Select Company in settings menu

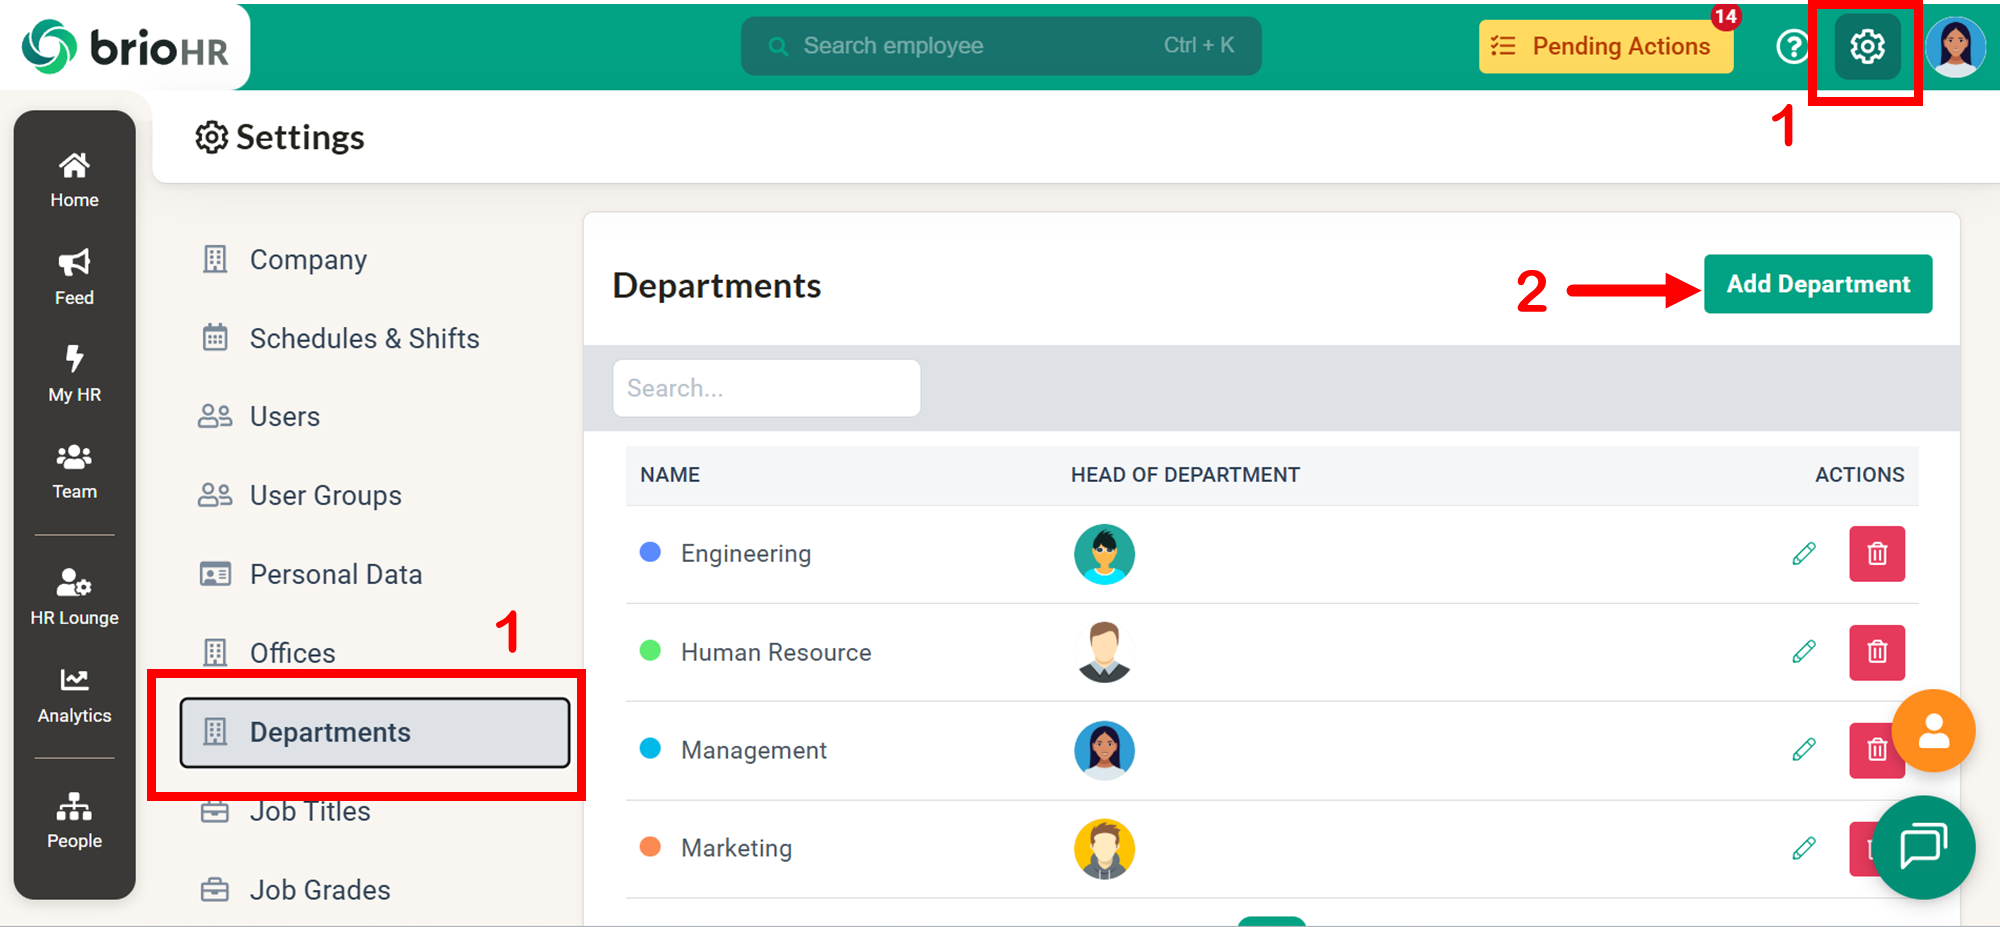point(308,260)
